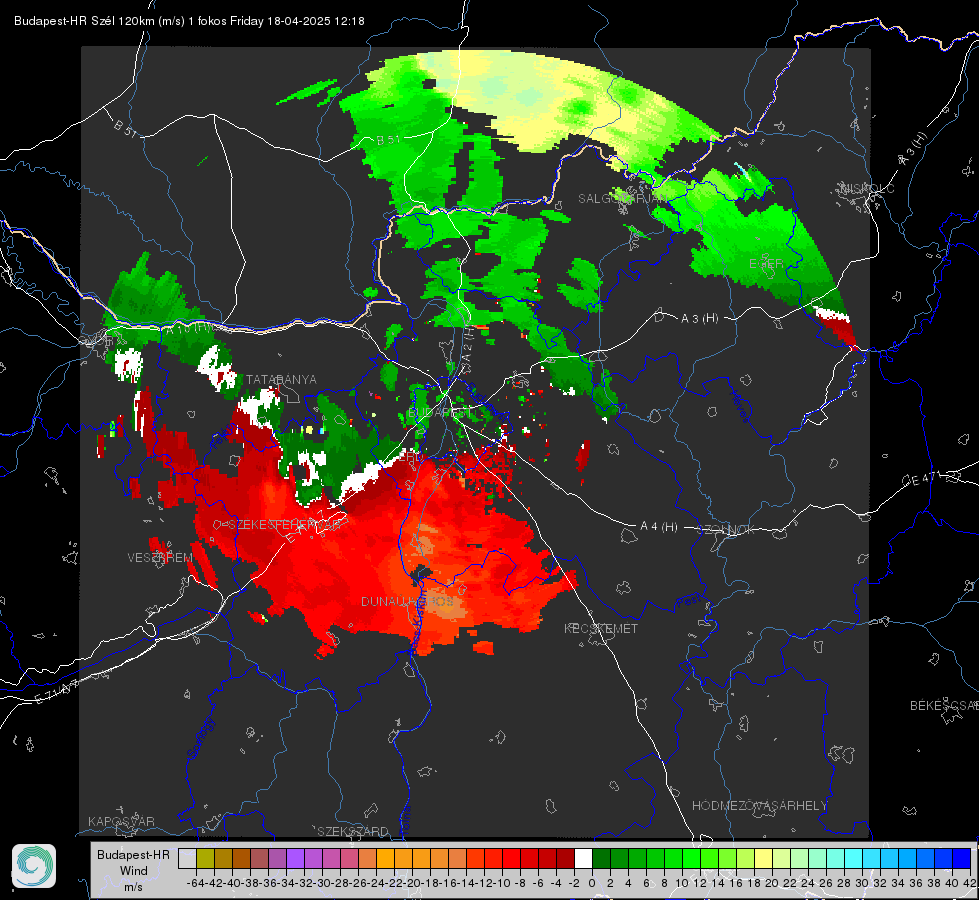The image size is (979, 900).
Task: Click the EGER city label
Action: (766, 264)
